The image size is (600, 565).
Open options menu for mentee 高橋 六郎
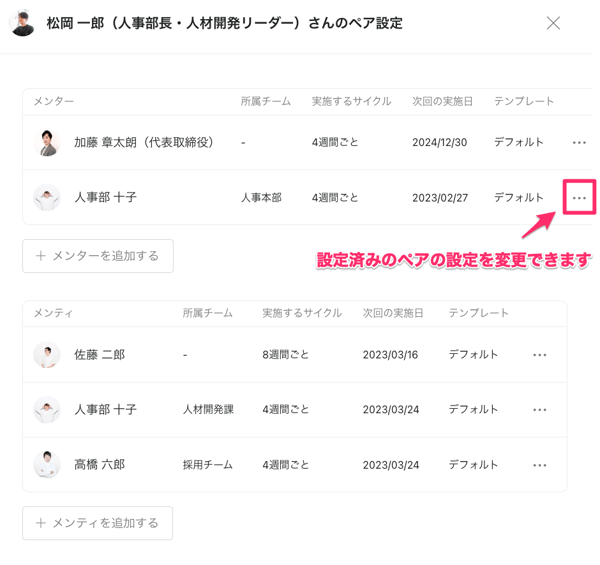(539, 465)
